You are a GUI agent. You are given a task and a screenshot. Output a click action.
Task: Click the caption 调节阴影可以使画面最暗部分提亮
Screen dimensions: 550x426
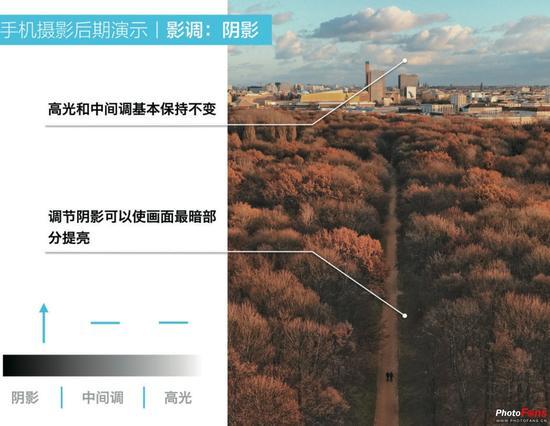coord(132,227)
